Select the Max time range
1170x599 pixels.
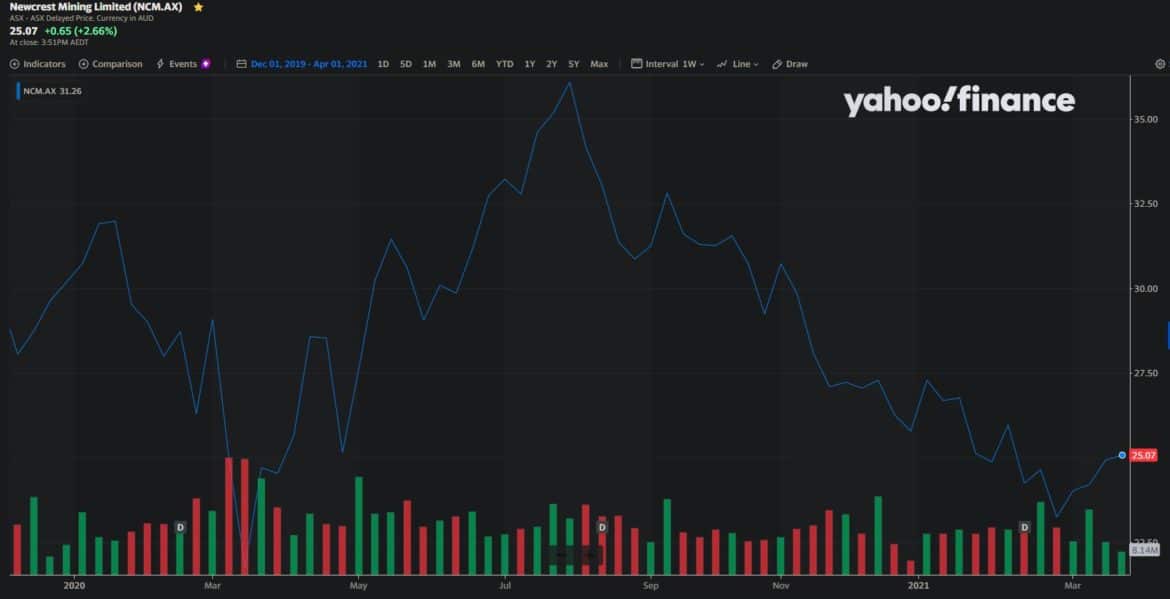coord(598,63)
